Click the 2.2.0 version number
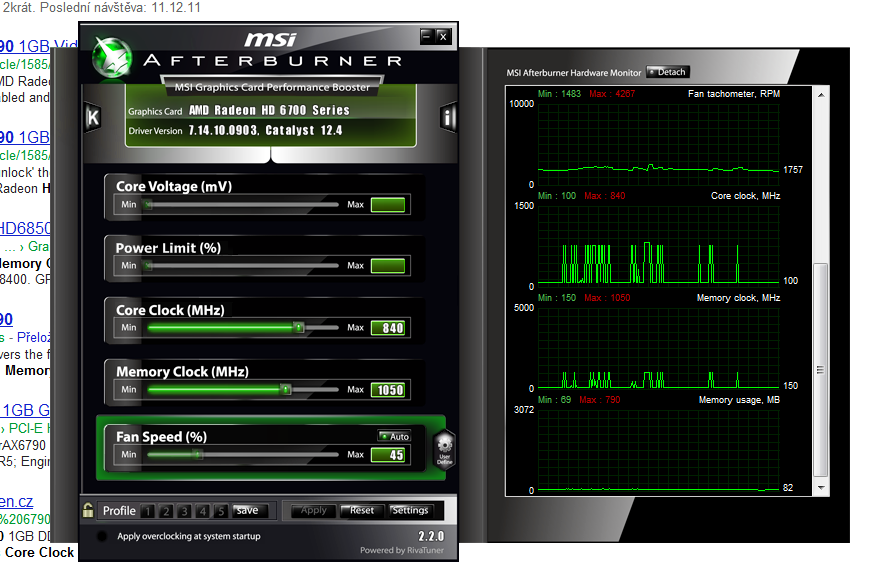This screenshot has height=572, width=888. coord(431,536)
